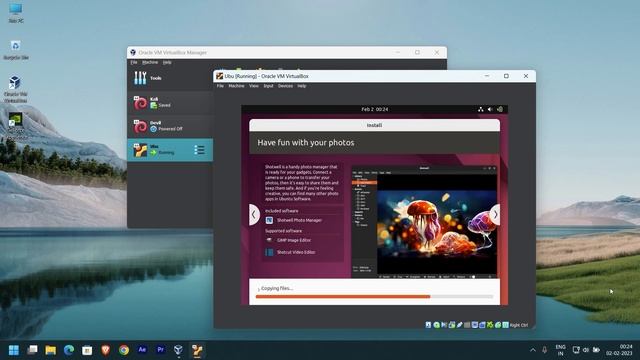
Task: Click the Right Ctrl host key label
Action: (519, 325)
